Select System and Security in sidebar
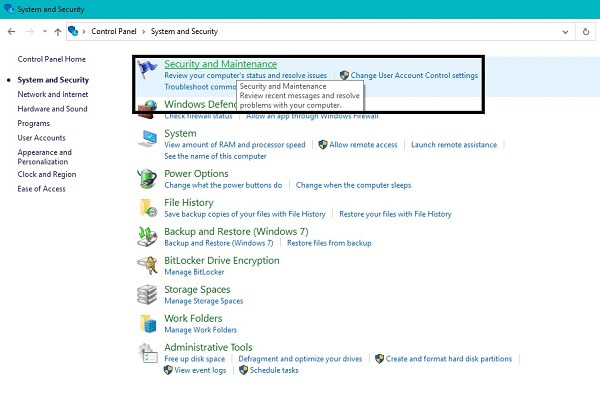This screenshot has height=396, width=600. point(53,80)
